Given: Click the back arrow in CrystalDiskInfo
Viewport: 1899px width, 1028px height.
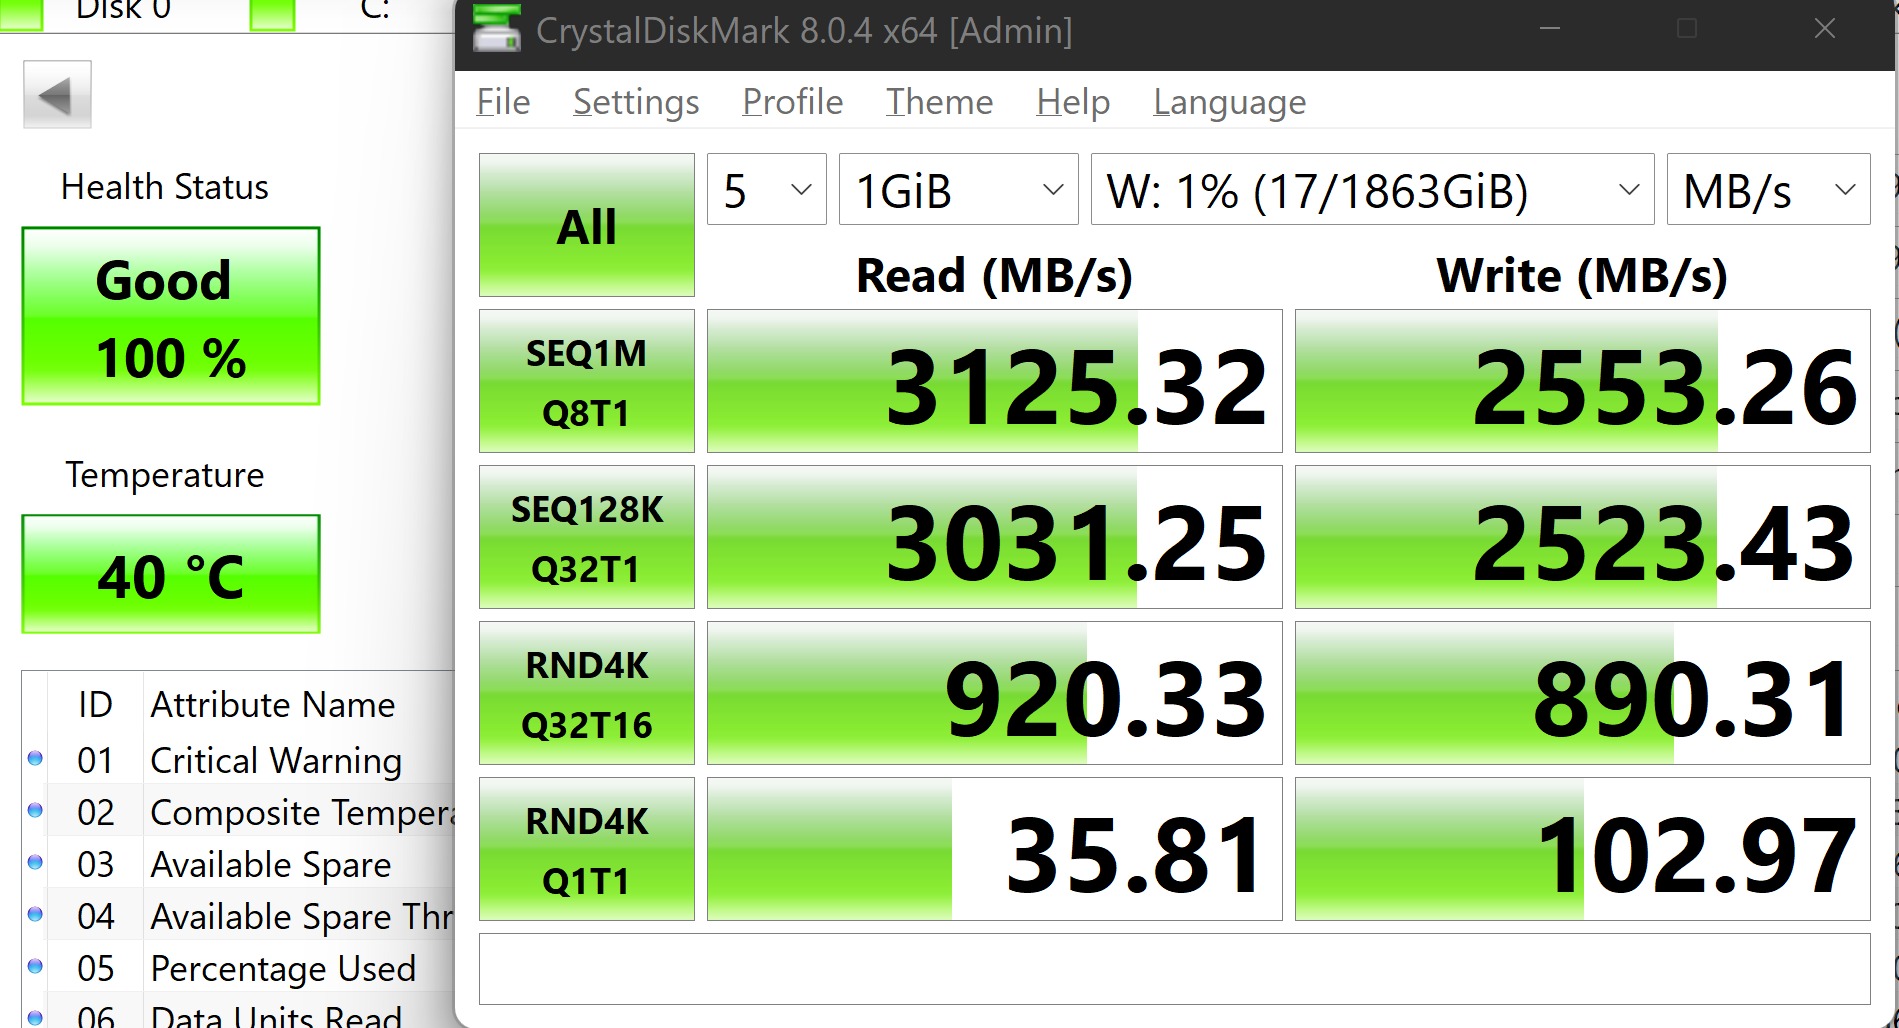Looking at the screenshot, I should click(x=56, y=93).
